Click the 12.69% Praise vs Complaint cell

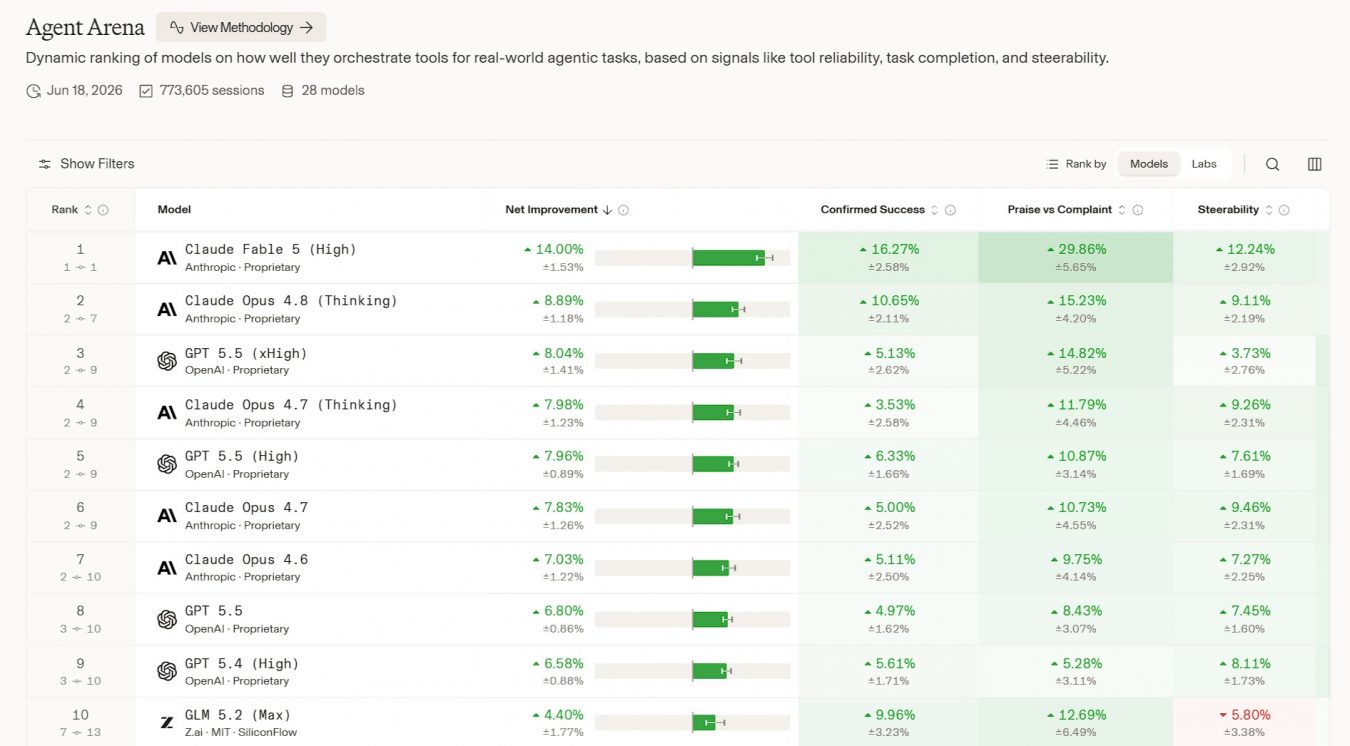1075,723
